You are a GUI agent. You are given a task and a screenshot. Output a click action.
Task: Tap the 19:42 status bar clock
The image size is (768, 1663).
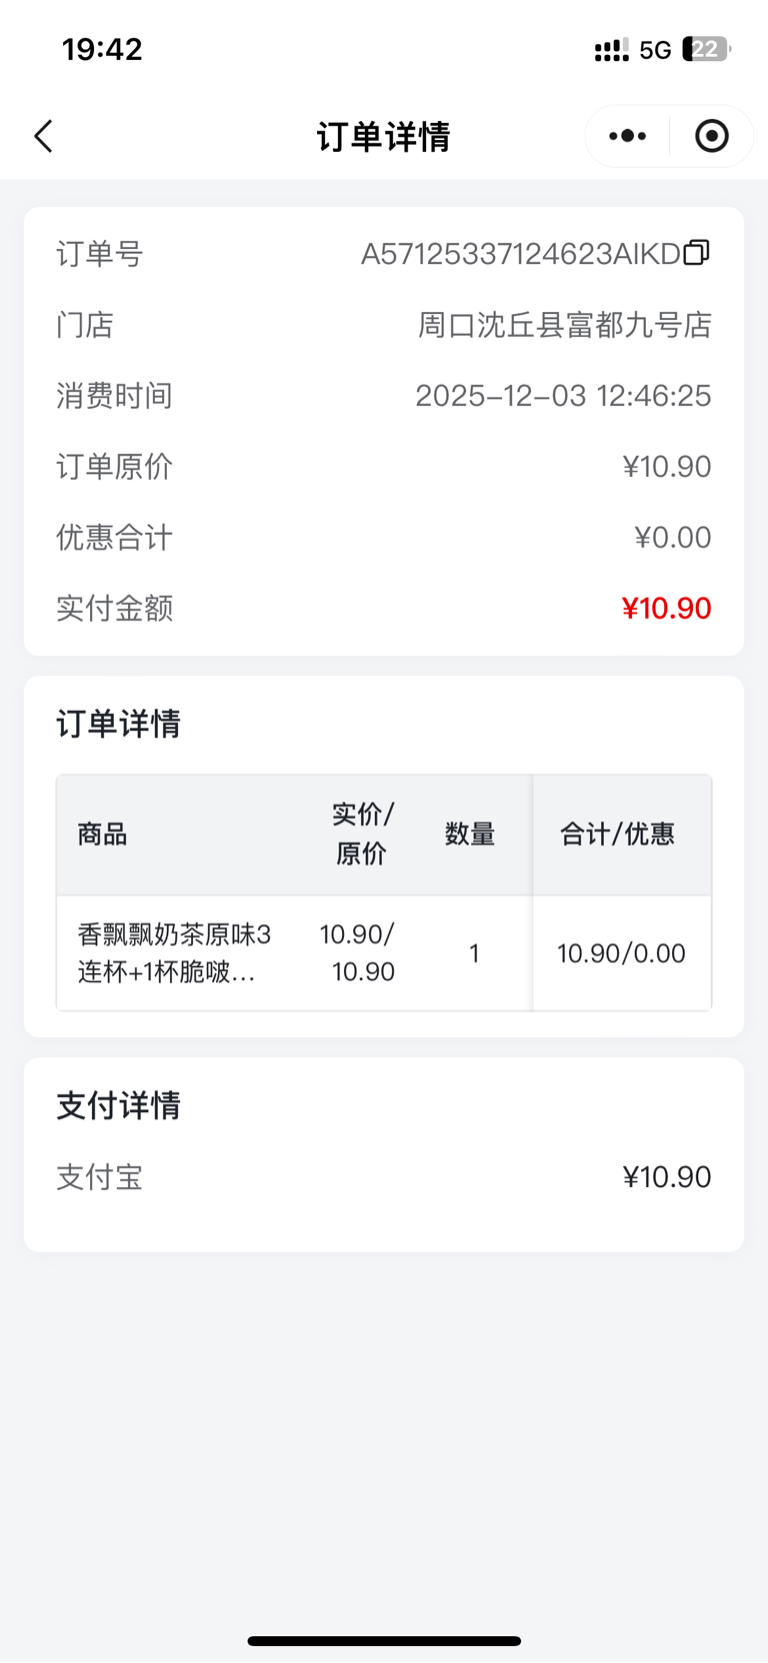pyautogui.click(x=102, y=49)
